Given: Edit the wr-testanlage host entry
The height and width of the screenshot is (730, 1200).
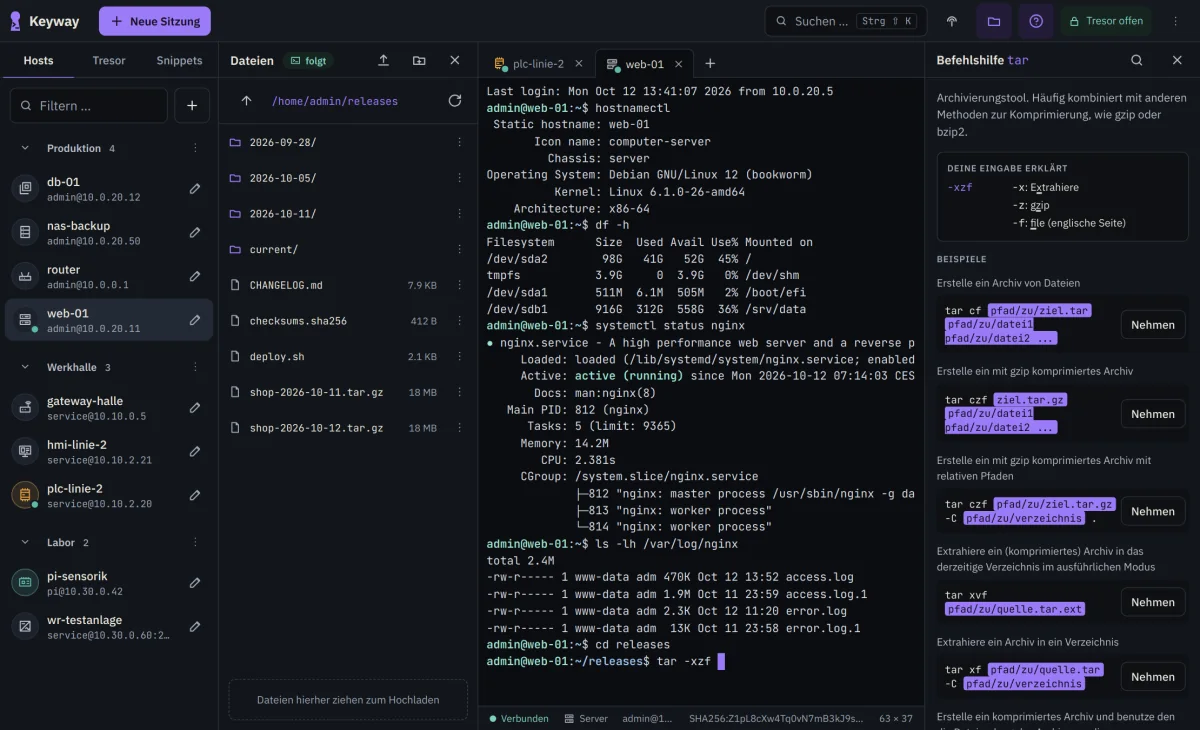Looking at the screenshot, I should tap(195, 627).
